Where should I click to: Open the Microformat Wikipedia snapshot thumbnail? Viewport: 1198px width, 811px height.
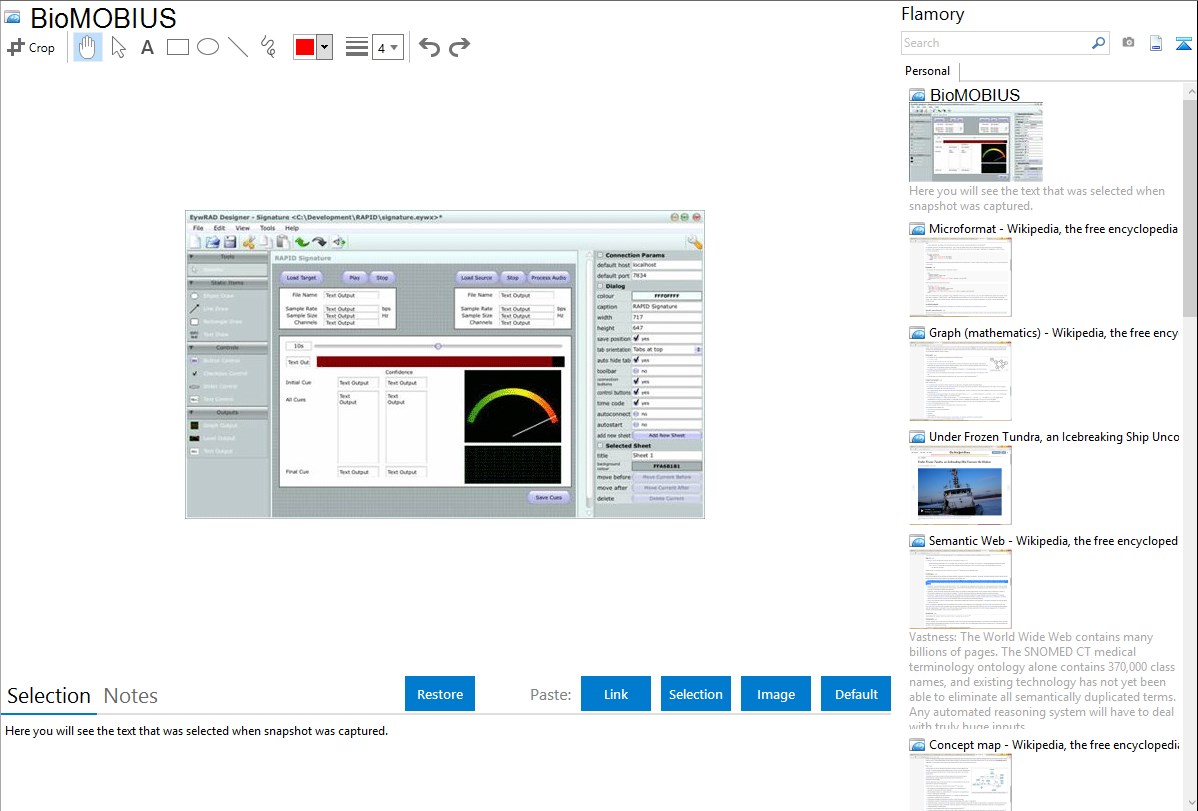tap(960, 277)
